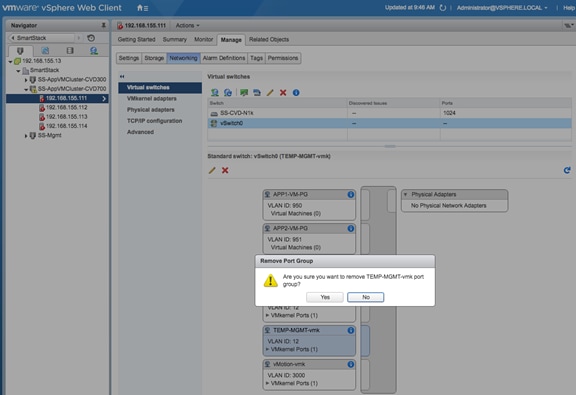Viewport: 576px width, 395px height.
Task: Collapse 192.168.155.13 vCenter tree node
Action: point(10,61)
